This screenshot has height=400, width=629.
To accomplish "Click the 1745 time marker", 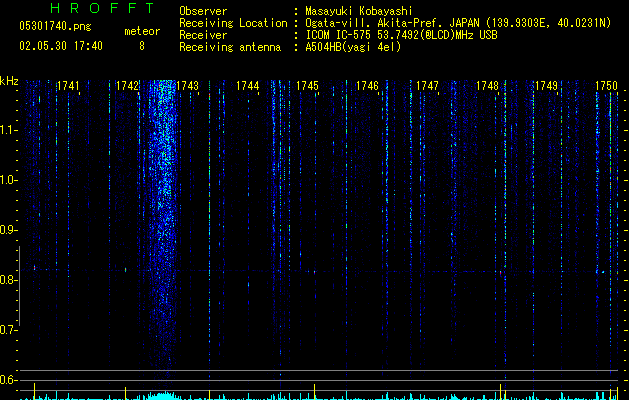I will coord(307,86).
